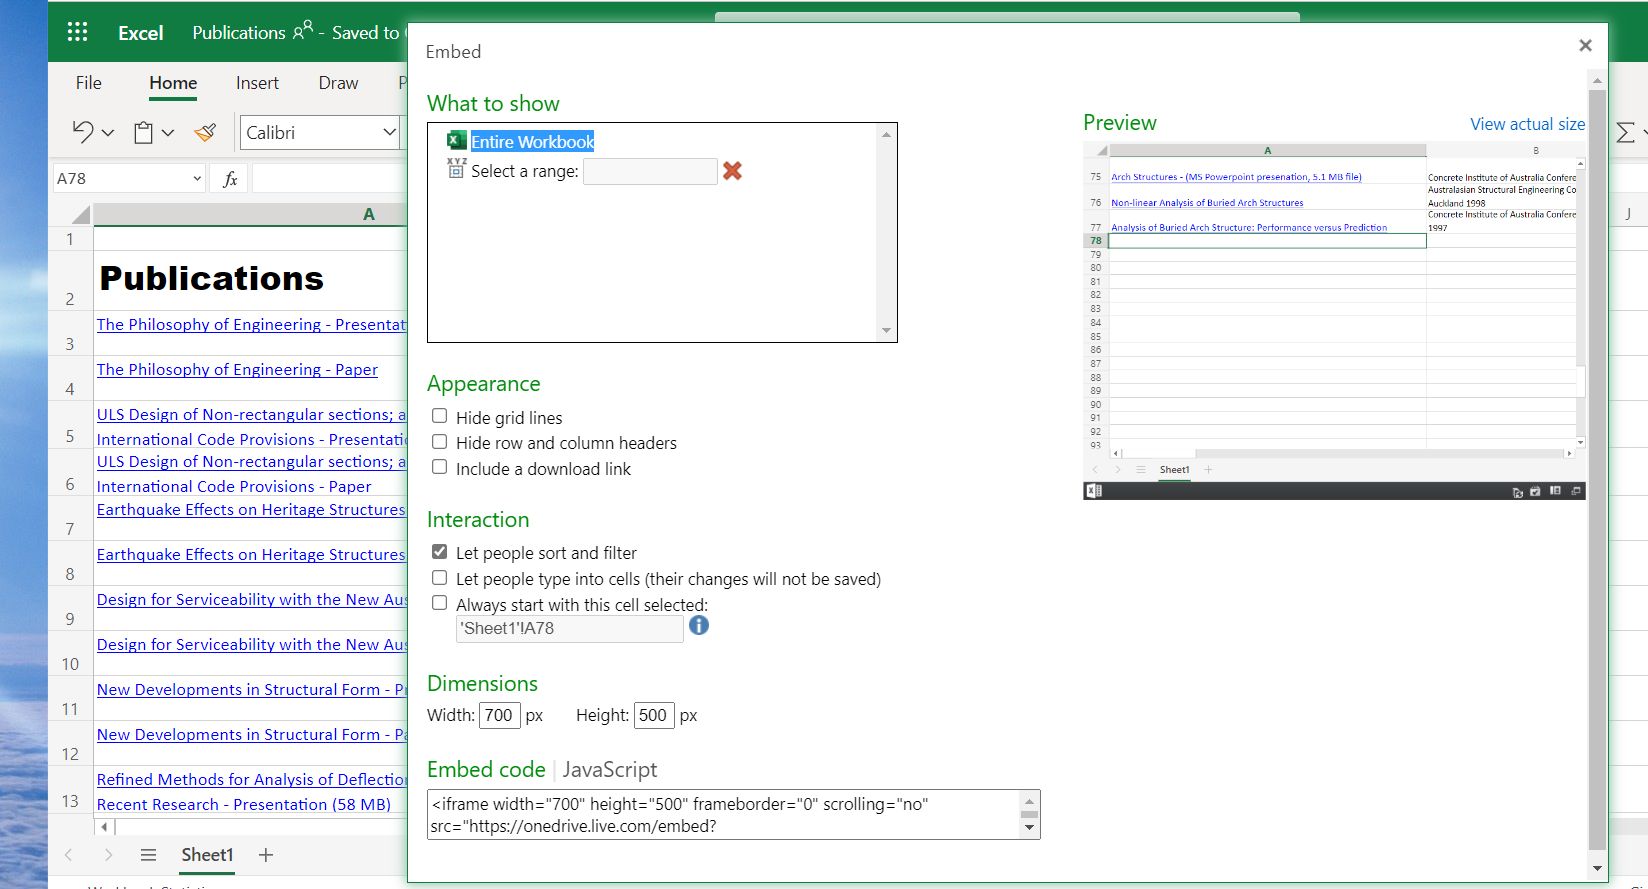The width and height of the screenshot is (1648, 889).
Task: Enable Hide grid lines checkbox
Action: 439,416
